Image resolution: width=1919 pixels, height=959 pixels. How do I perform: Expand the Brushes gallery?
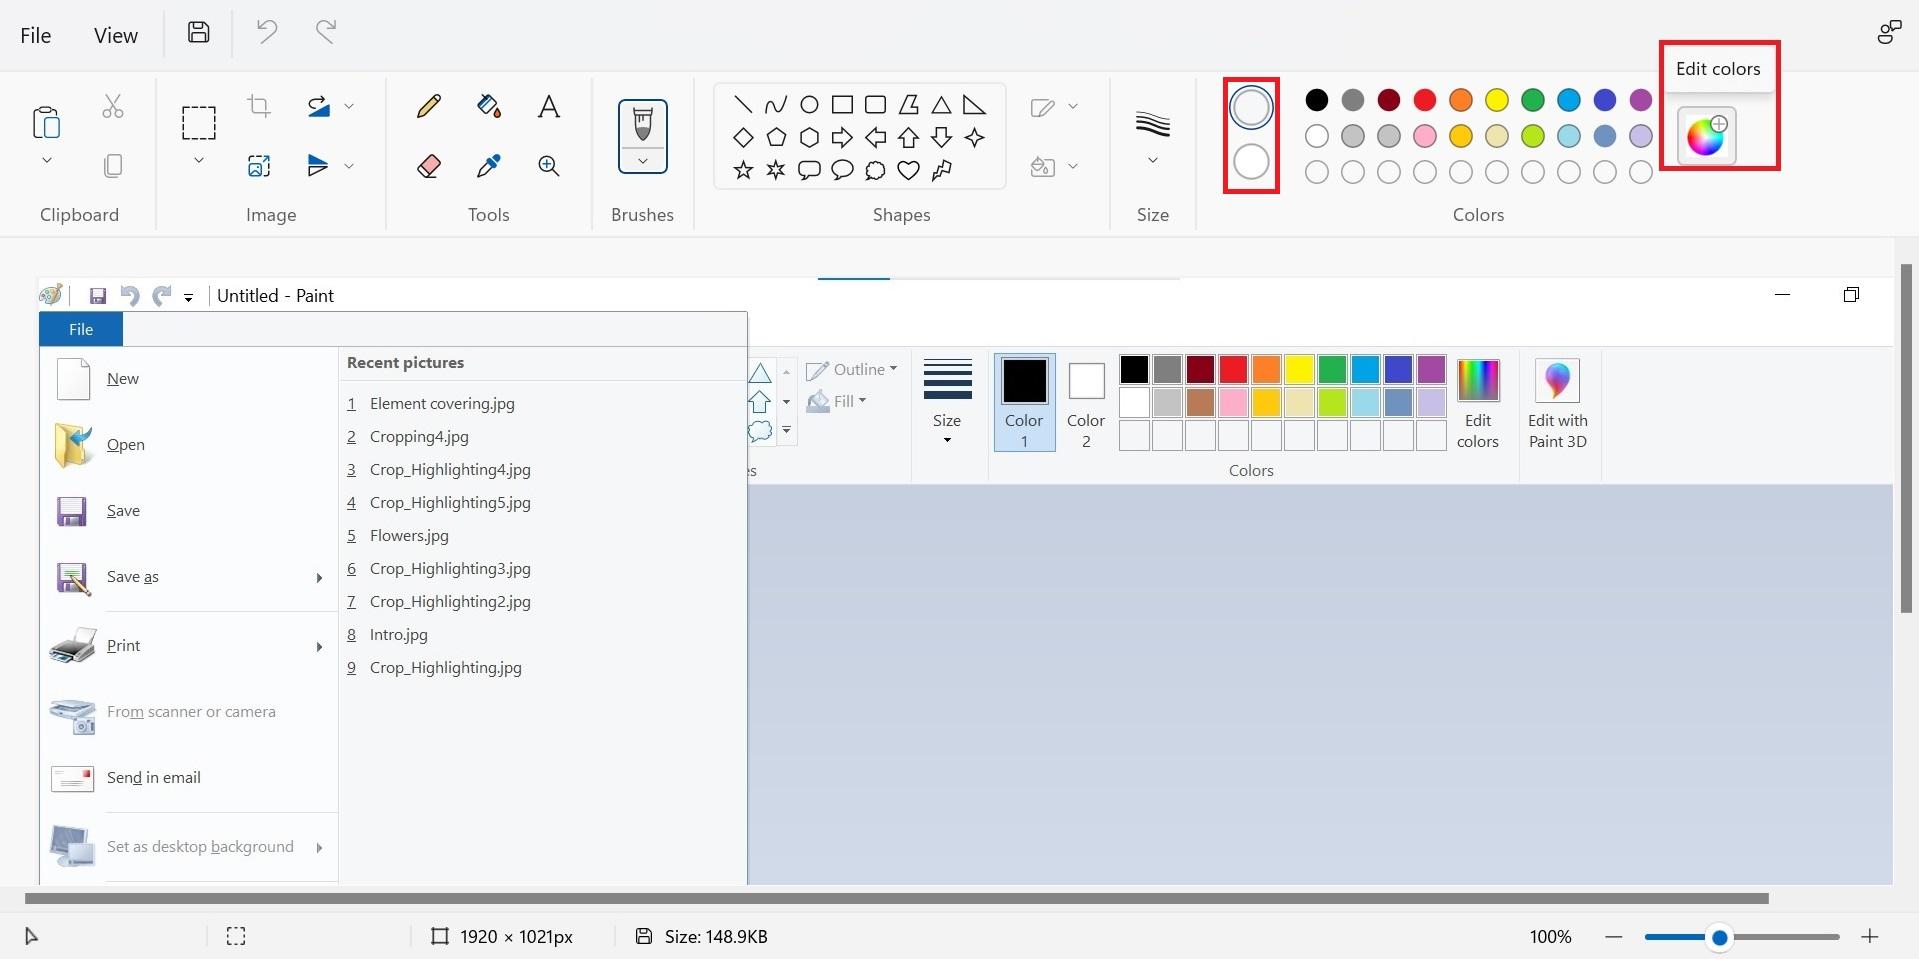(642, 162)
